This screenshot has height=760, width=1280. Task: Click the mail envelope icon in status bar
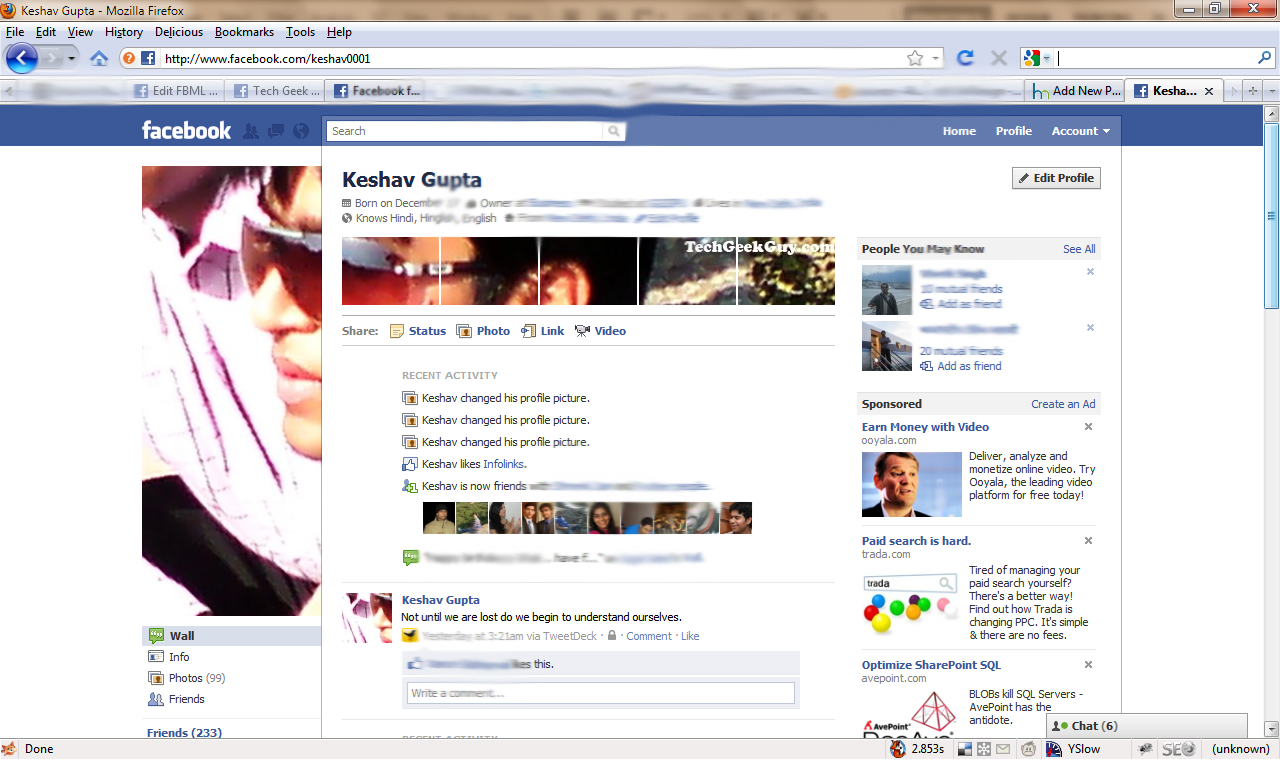[1002, 749]
